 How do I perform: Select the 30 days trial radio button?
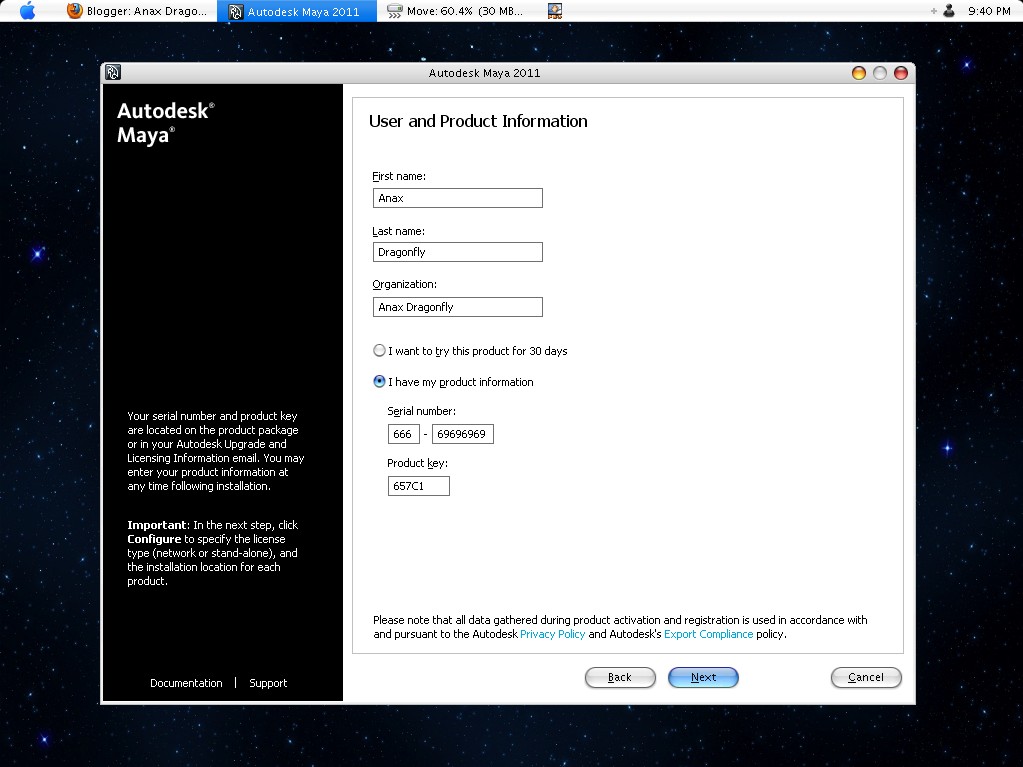(379, 350)
